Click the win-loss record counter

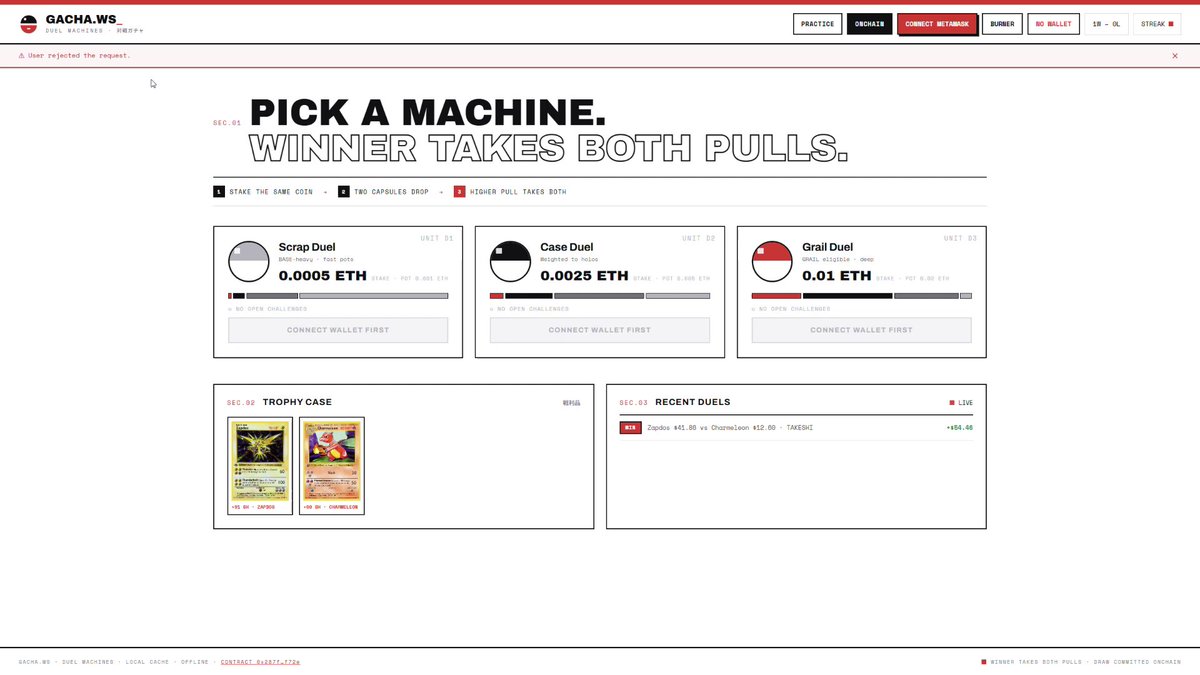pos(1106,24)
